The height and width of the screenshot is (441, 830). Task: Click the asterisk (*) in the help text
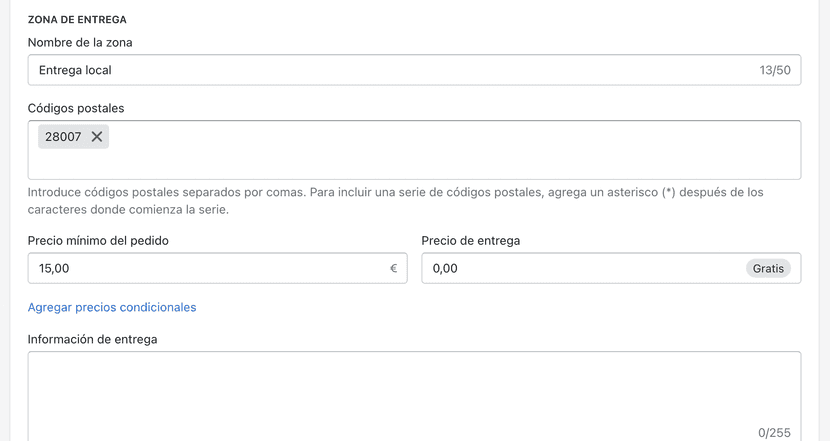[x=668, y=192]
